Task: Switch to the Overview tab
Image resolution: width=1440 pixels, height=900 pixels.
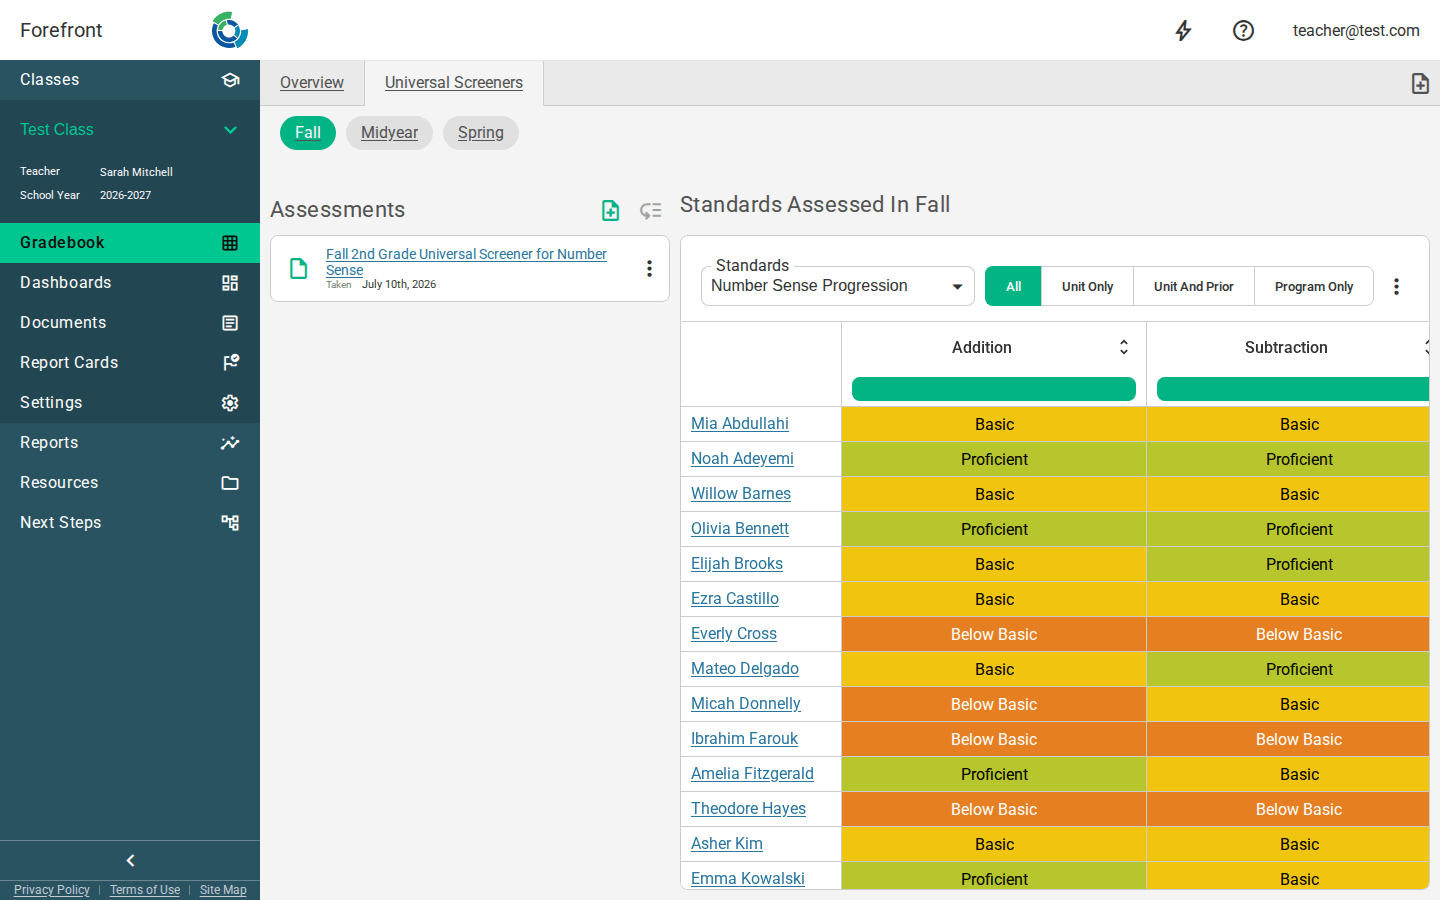Action: click(312, 83)
